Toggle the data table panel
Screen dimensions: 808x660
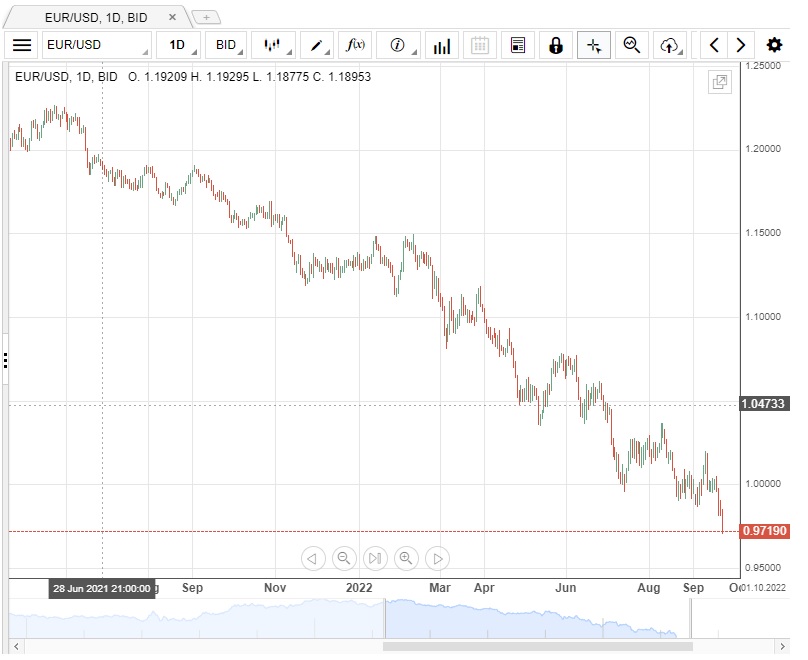tap(518, 45)
